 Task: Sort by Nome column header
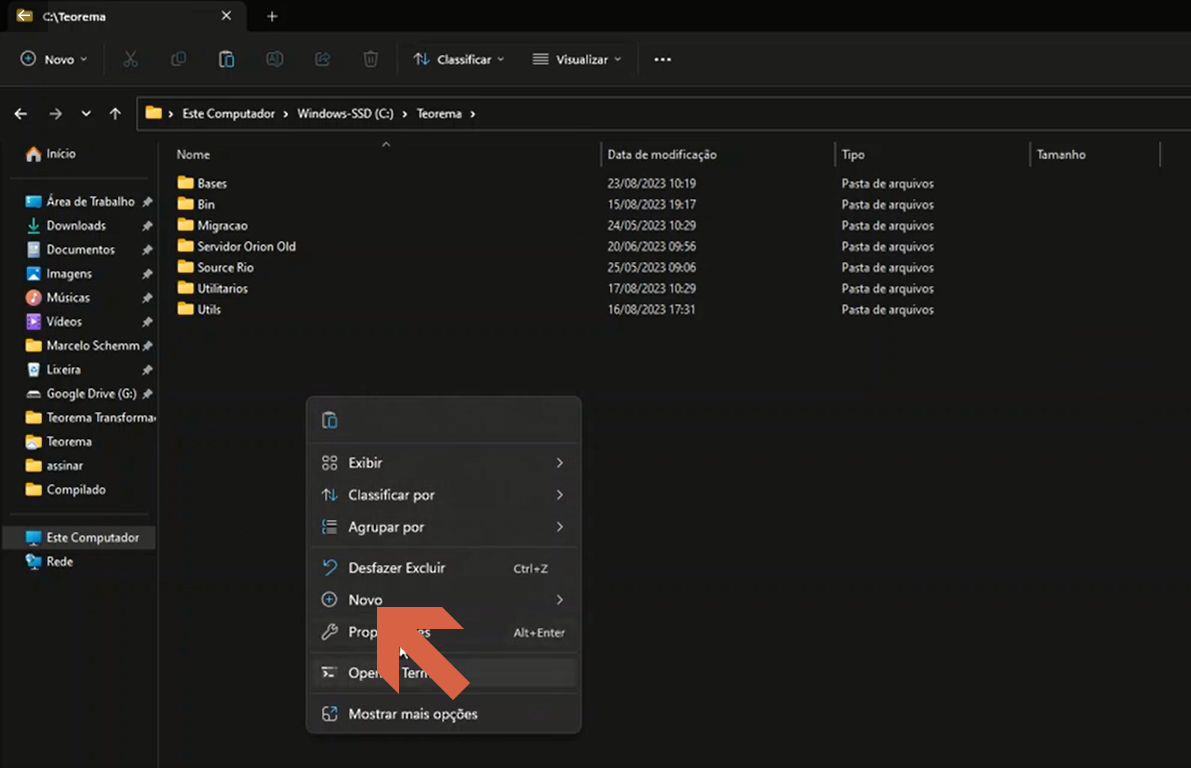click(193, 154)
